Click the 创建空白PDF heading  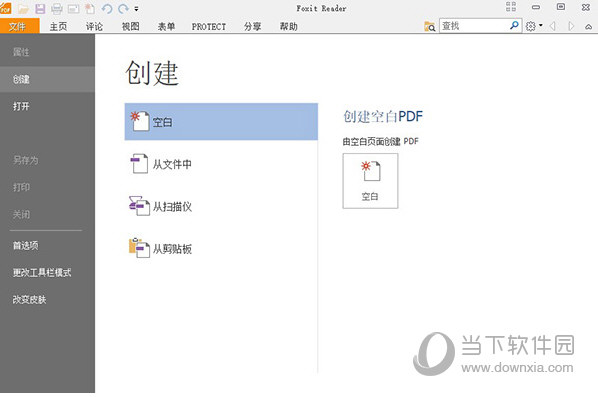pos(383,116)
